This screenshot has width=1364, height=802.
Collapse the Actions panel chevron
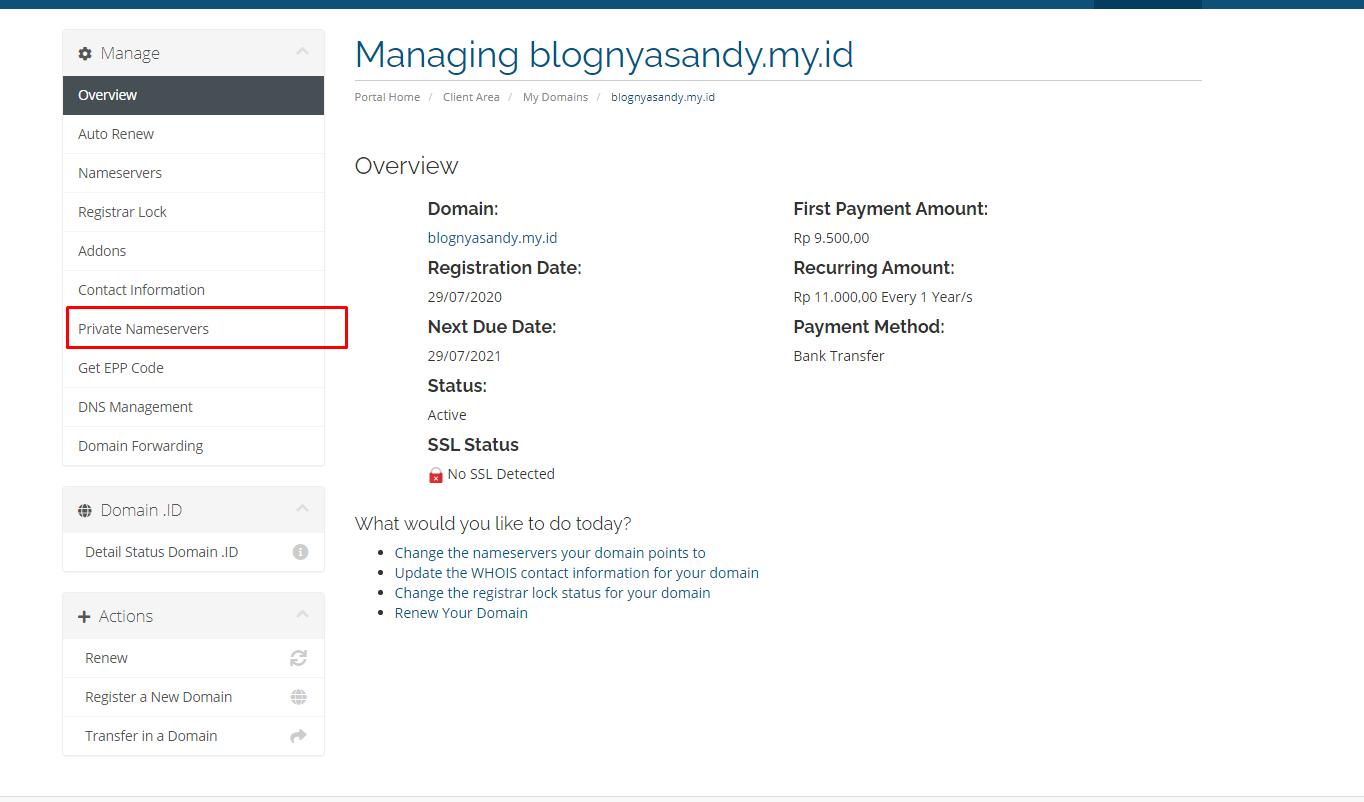(303, 615)
